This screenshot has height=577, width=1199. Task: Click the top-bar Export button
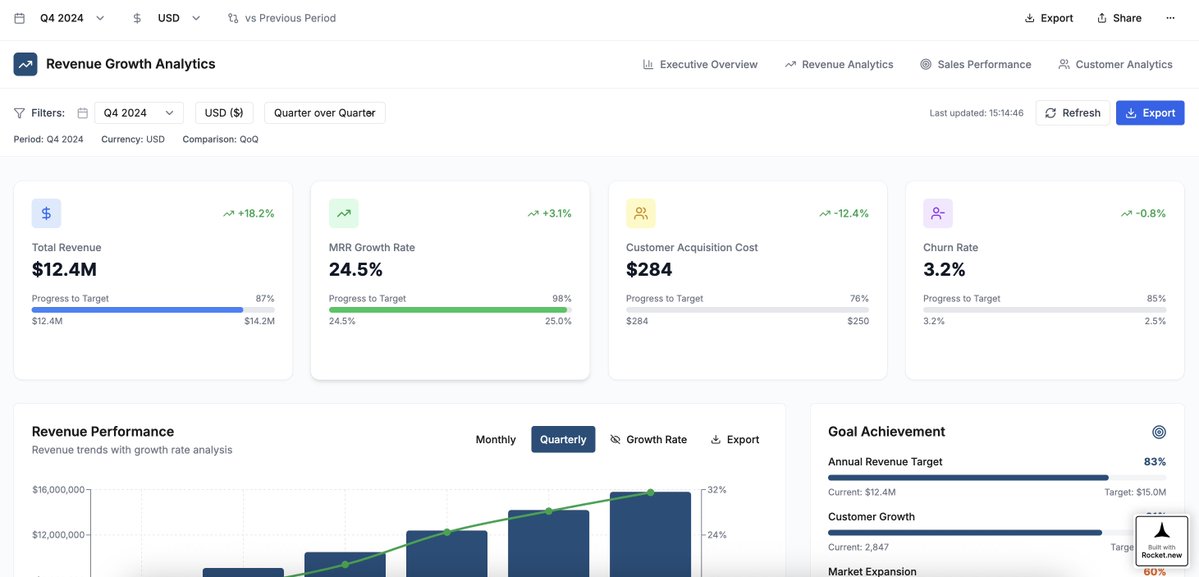[1049, 18]
